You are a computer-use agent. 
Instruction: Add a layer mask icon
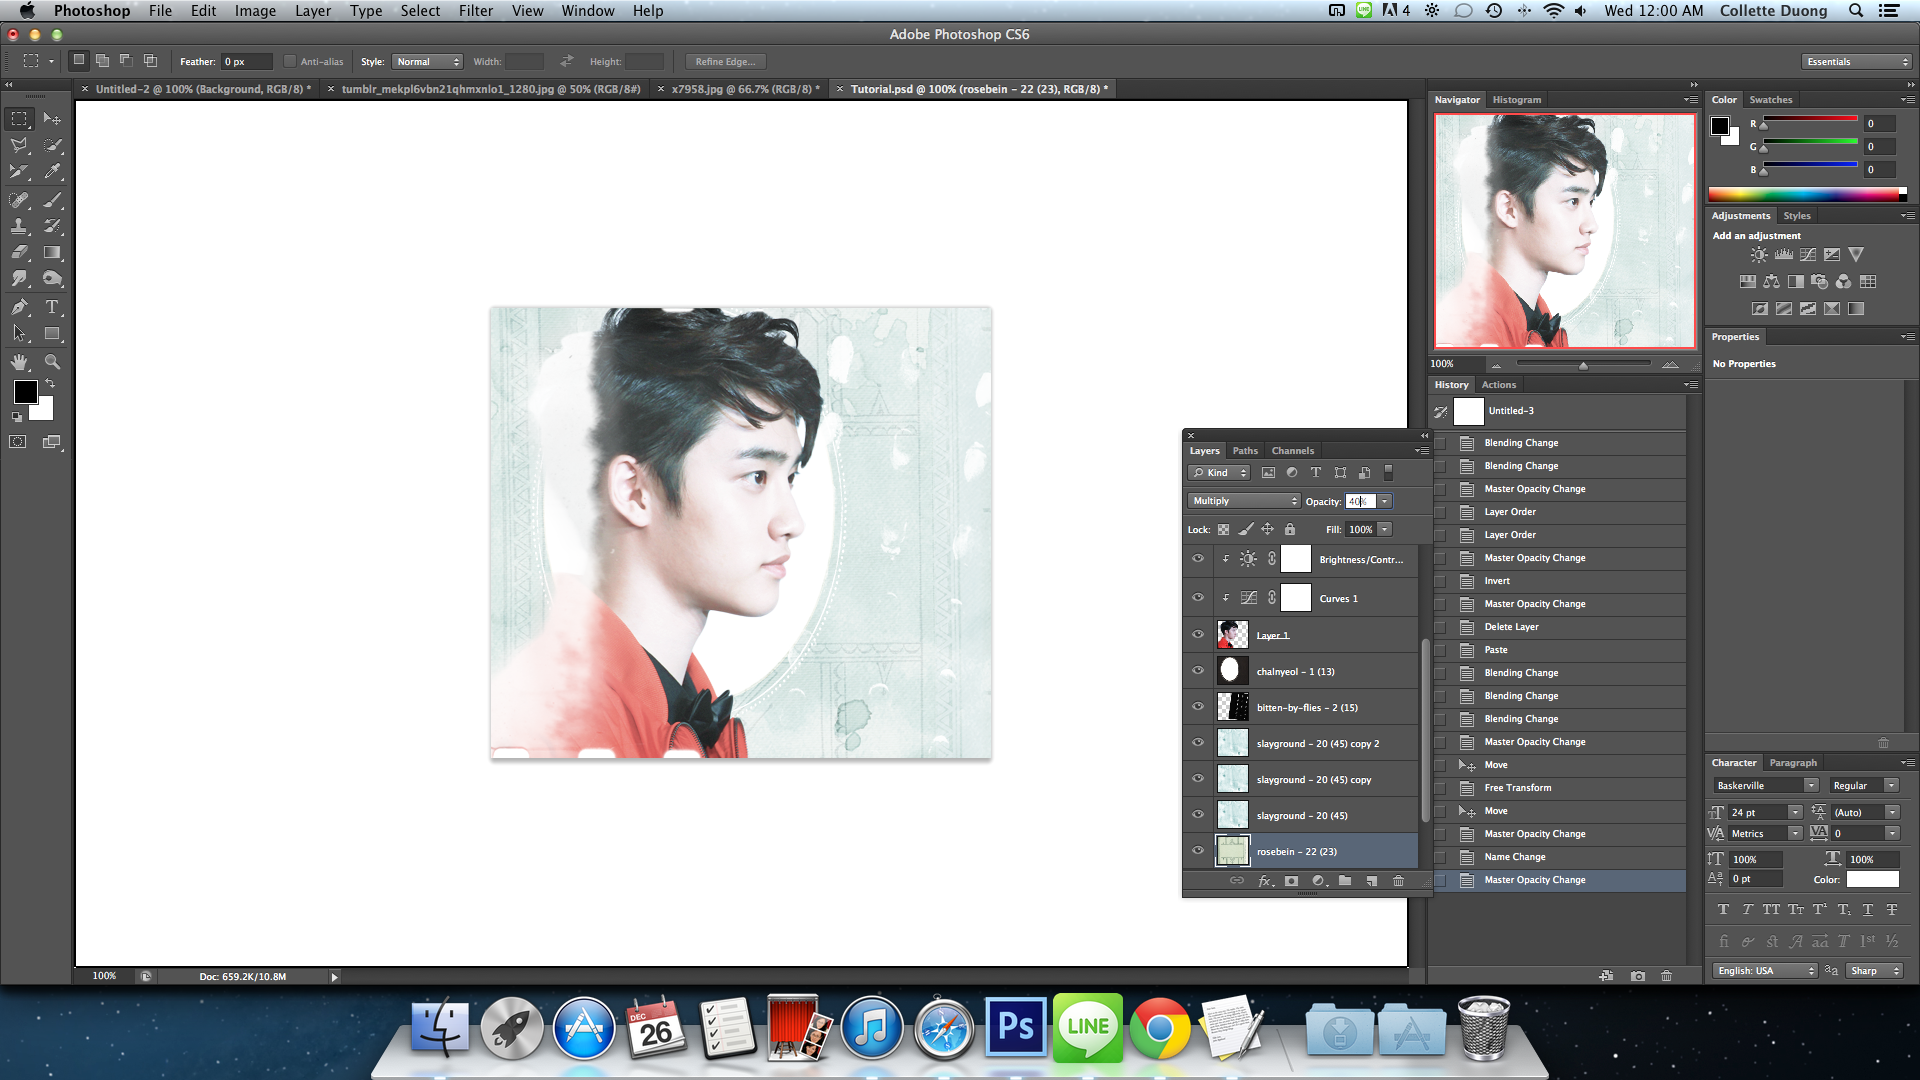point(1291,881)
